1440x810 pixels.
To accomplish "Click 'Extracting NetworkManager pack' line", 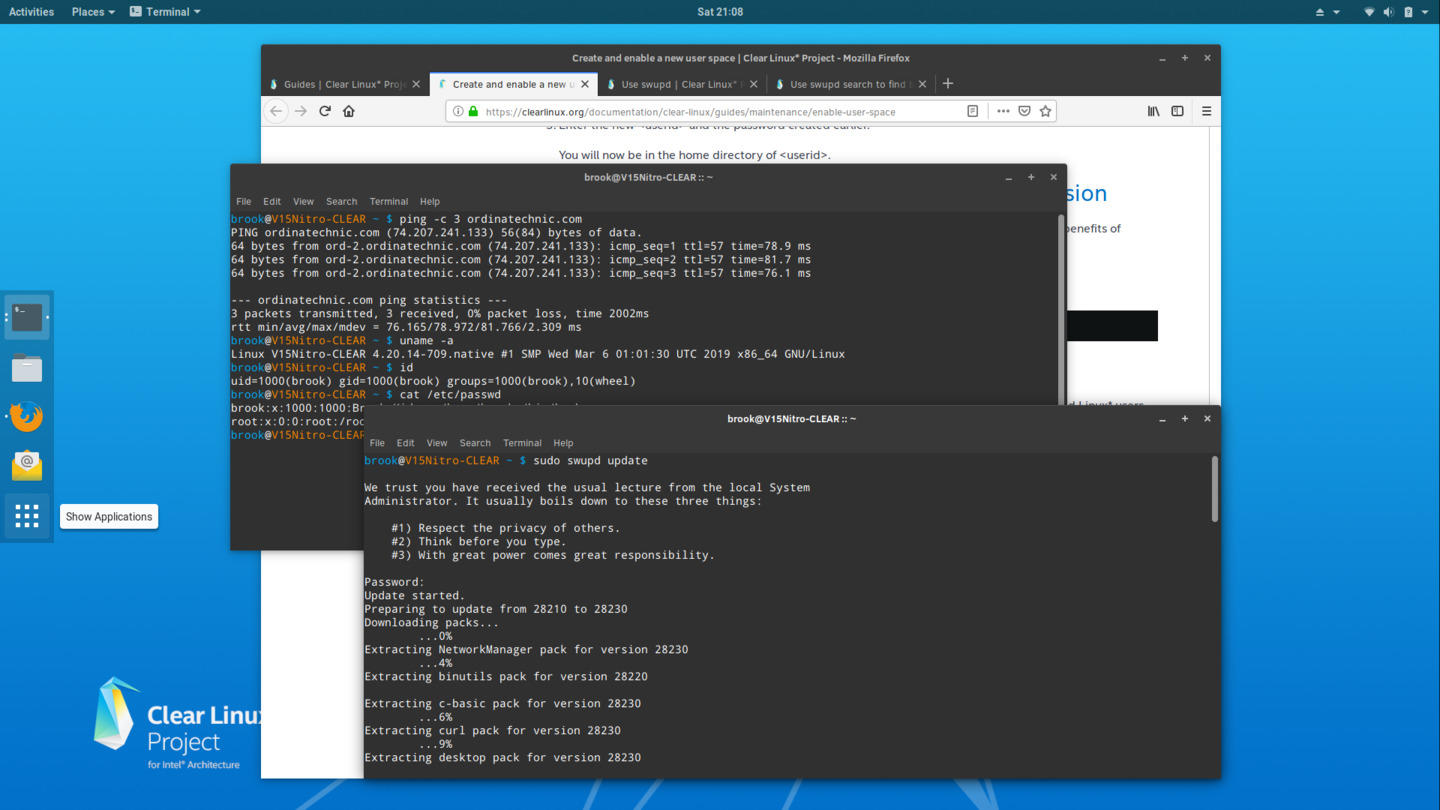I will coord(526,650).
